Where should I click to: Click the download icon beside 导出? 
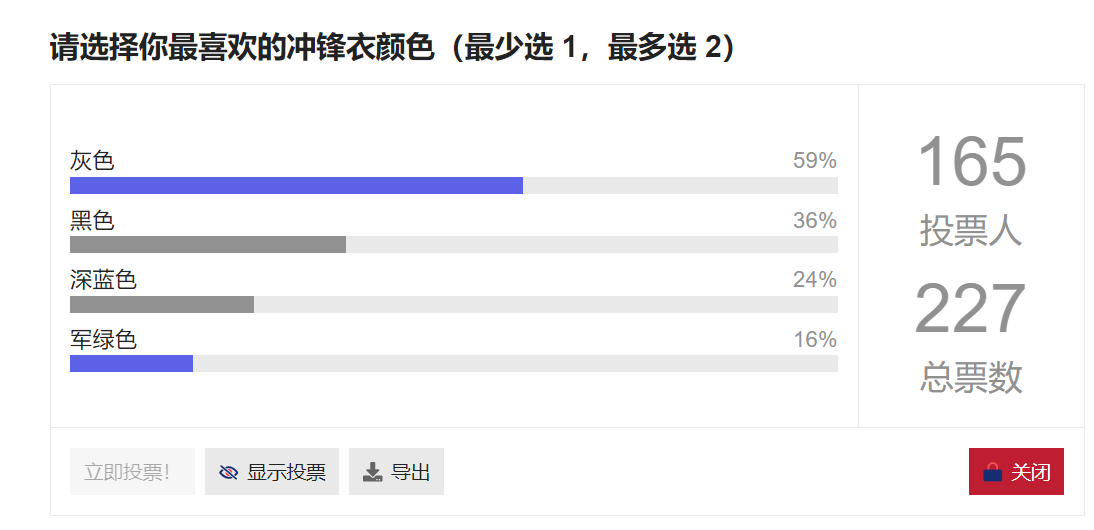[x=373, y=472]
